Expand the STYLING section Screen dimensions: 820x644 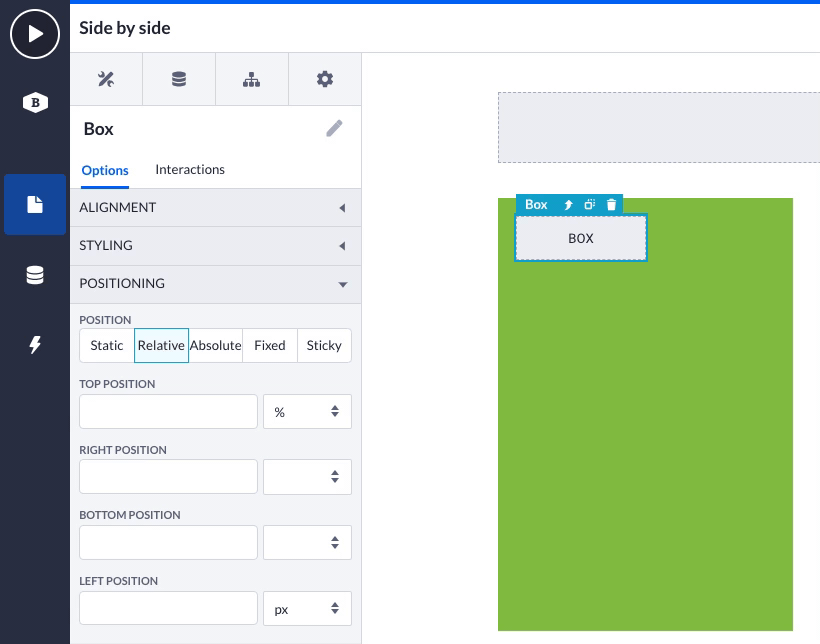coord(215,246)
